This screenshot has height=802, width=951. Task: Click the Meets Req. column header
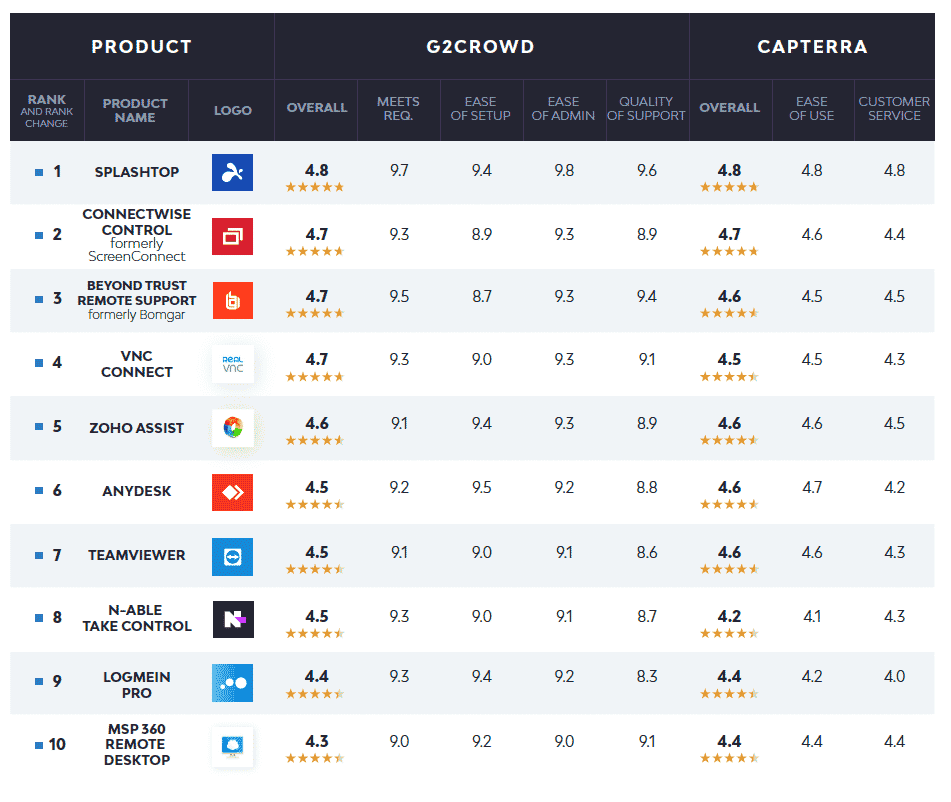[x=398, y=109]
